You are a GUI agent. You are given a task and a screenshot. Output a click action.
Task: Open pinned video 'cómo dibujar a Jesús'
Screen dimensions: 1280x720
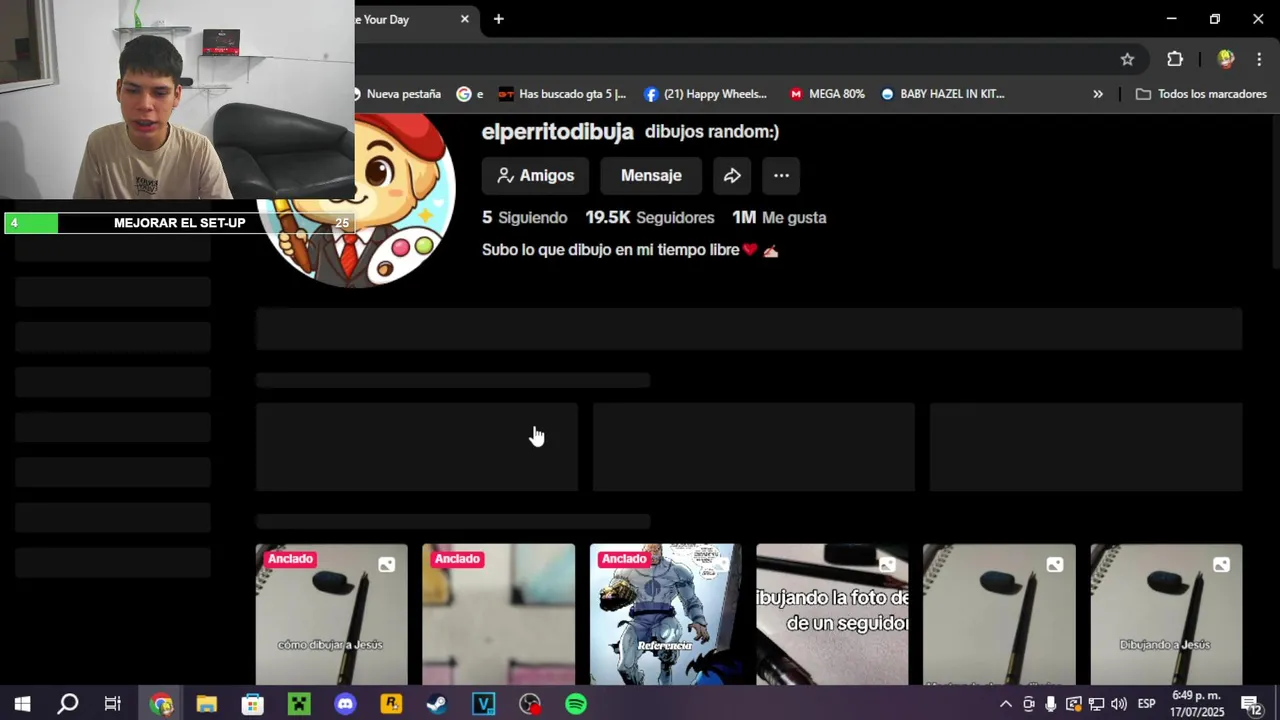pyautogui.click(x=331, y=614)
